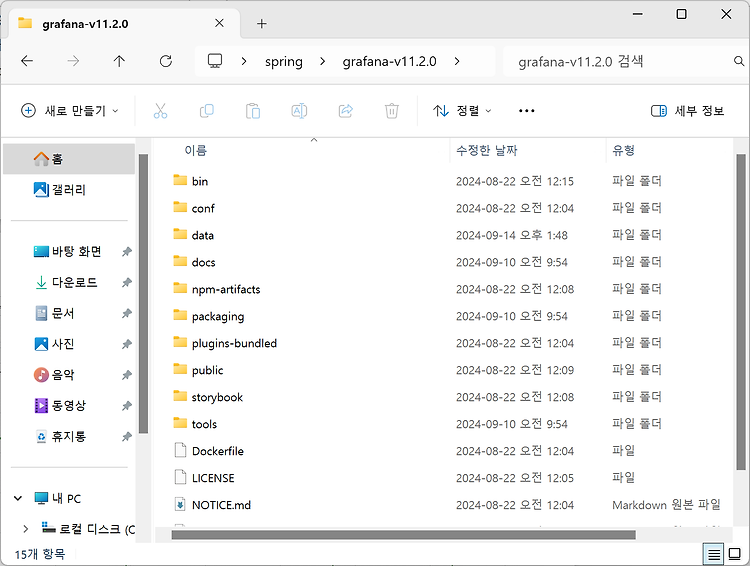The image size is (750, 566).
Task: Close the grafana-v11.2.0 tab
Action: click(x=219, y=23)
